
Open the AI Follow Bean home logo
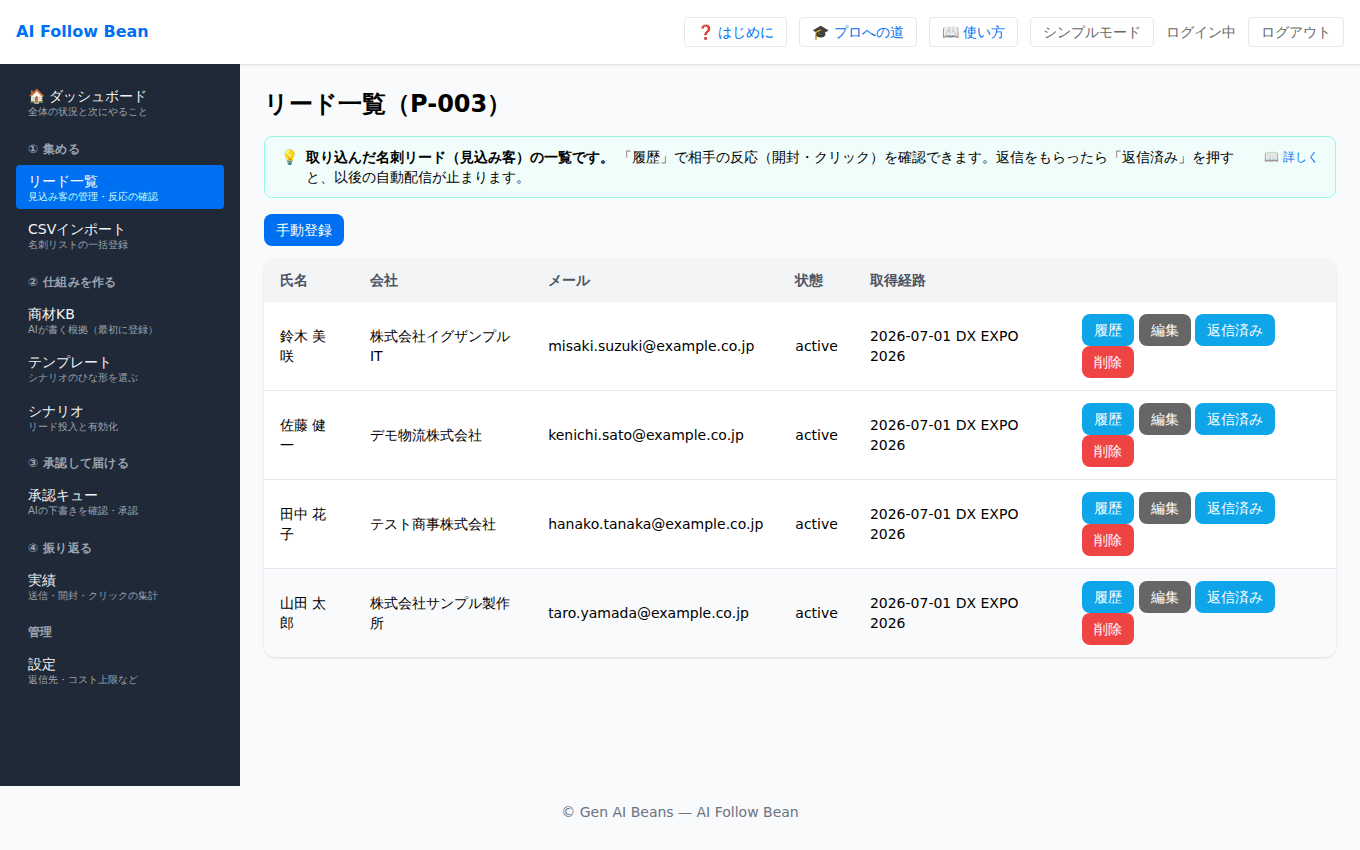click(82, 32)
